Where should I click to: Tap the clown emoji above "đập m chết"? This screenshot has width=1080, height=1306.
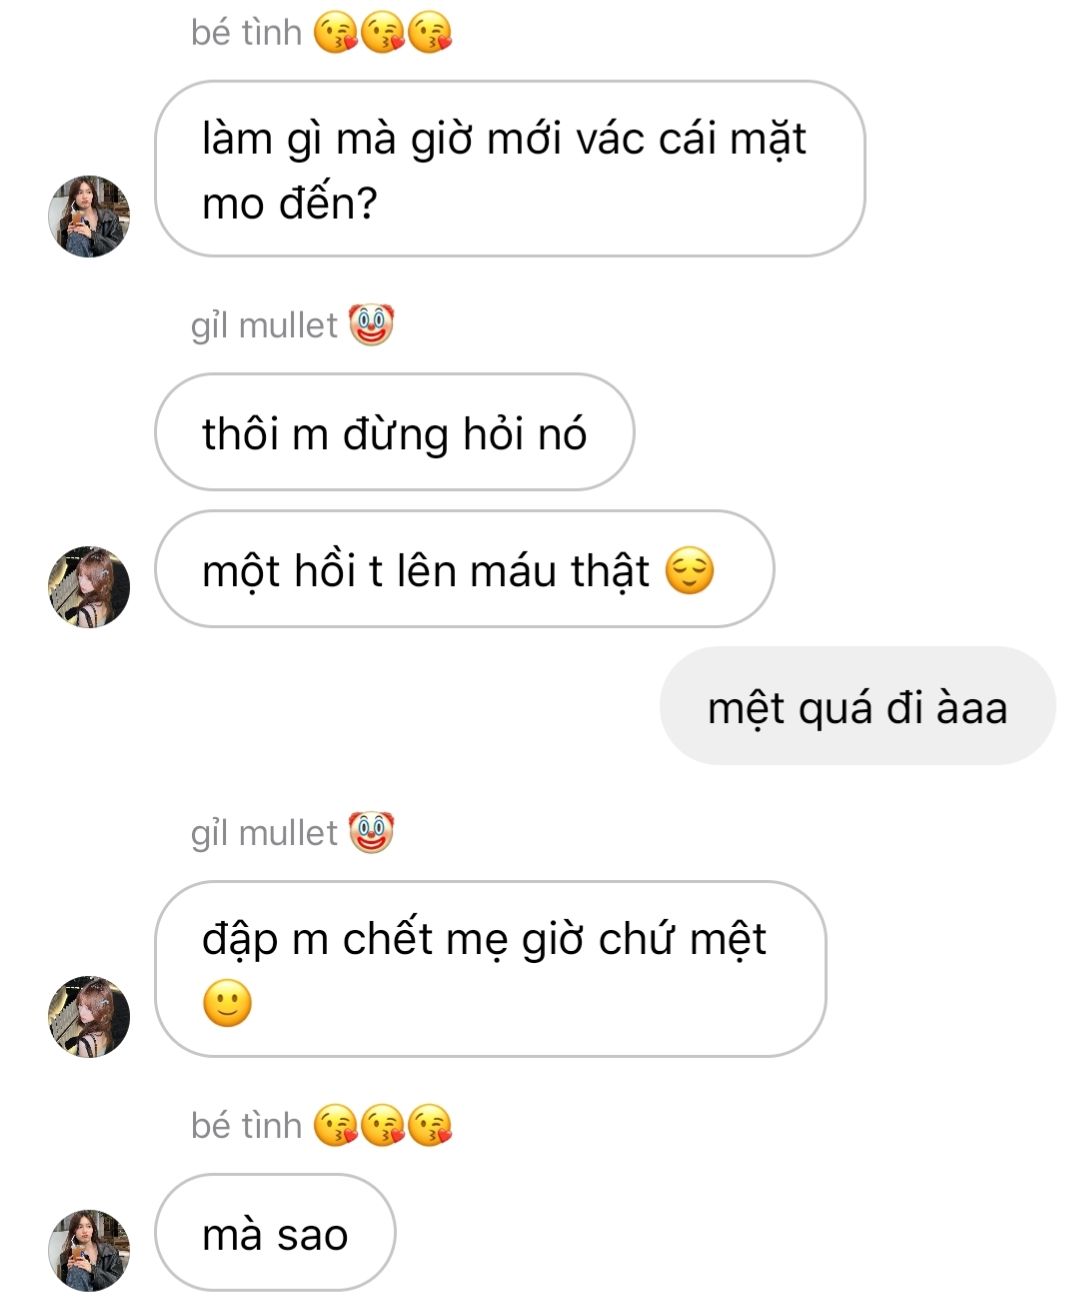coord(371,832)
